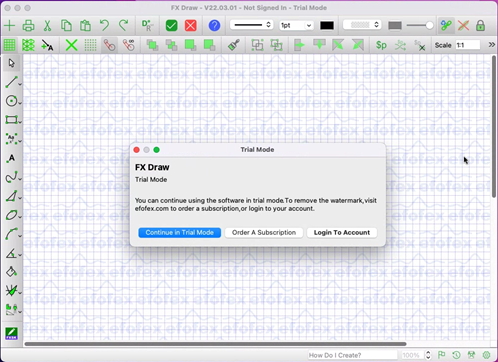Open the circle tool options arrow
The width and height of the screenshot is (498, 362).
pos(20,103)
